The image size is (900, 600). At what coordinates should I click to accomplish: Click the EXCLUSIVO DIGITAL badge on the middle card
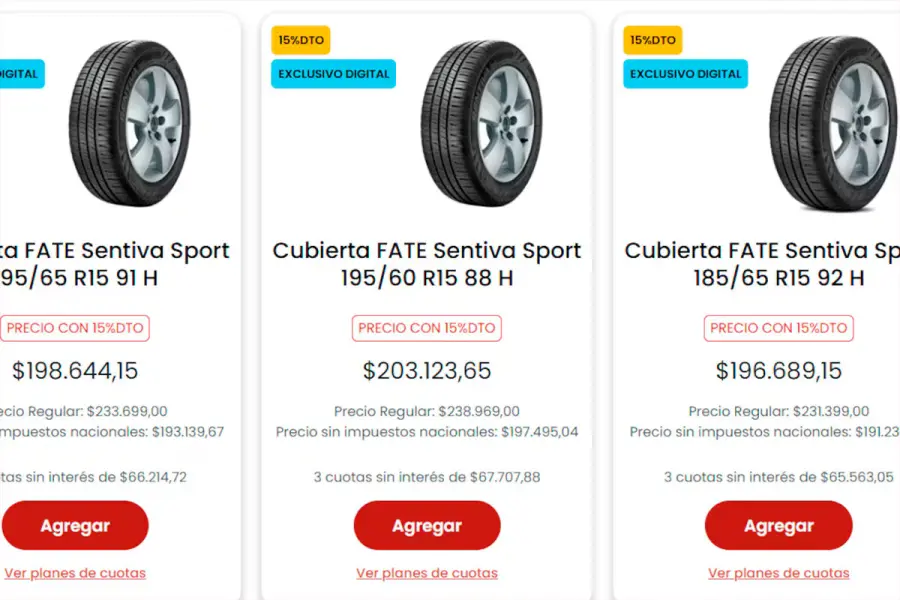333,73
